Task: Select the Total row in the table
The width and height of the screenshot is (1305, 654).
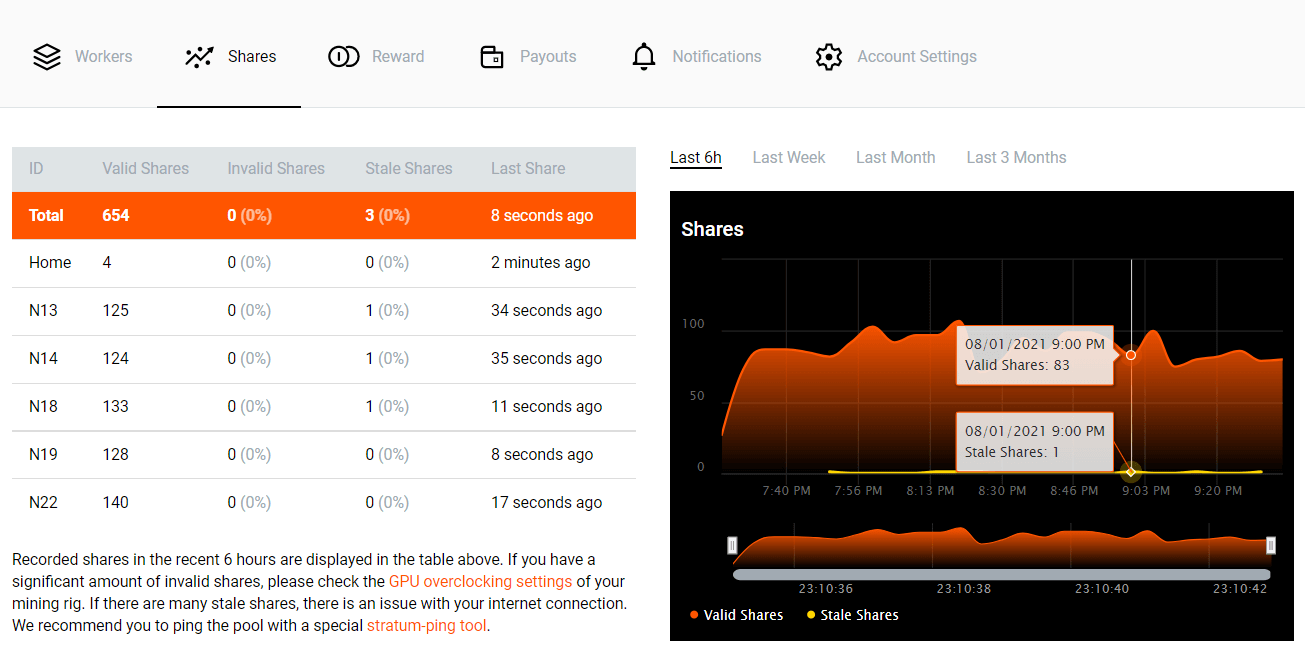Action: pos(322,215)
